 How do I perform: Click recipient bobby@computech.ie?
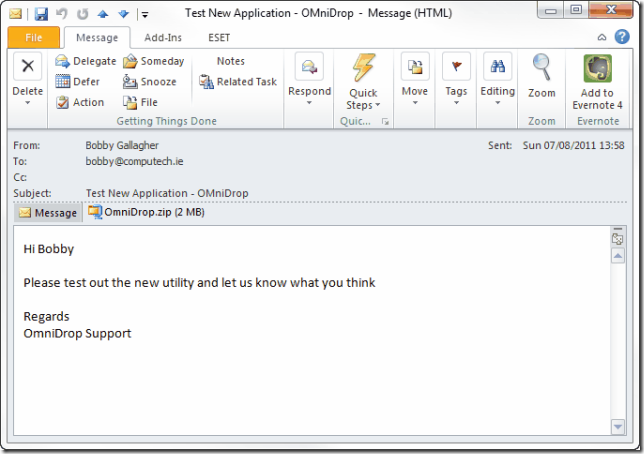click(x=134, y=161)
